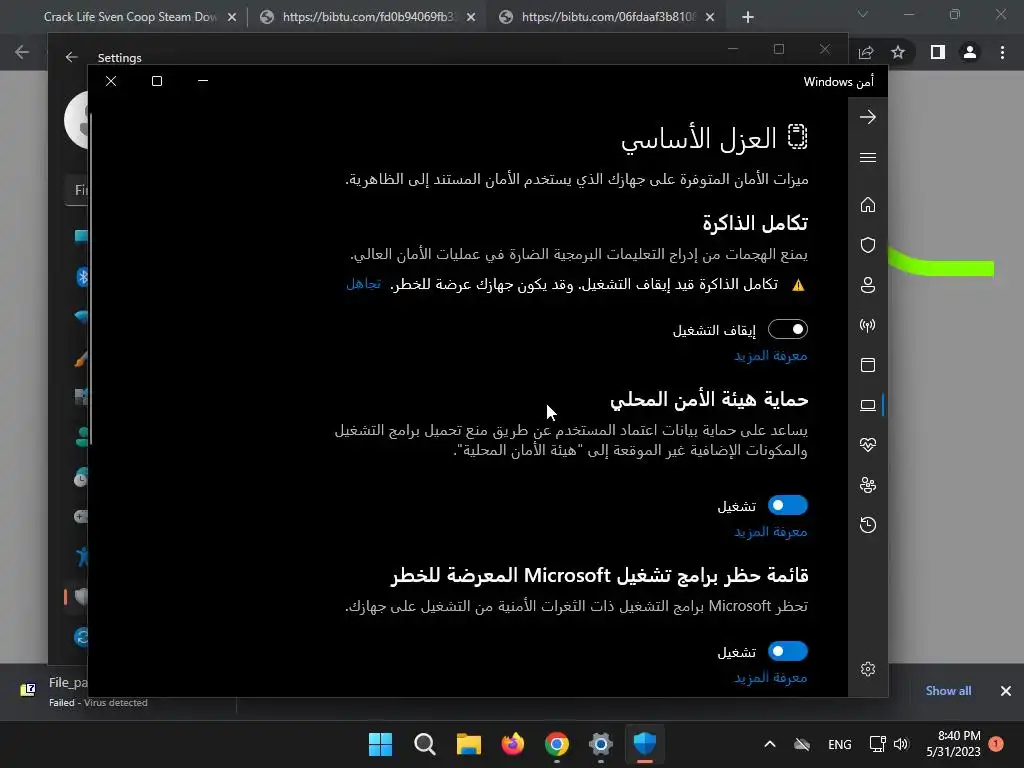
Task: Open Learn more link under Local Security Authority
Action: pos(771,532)
